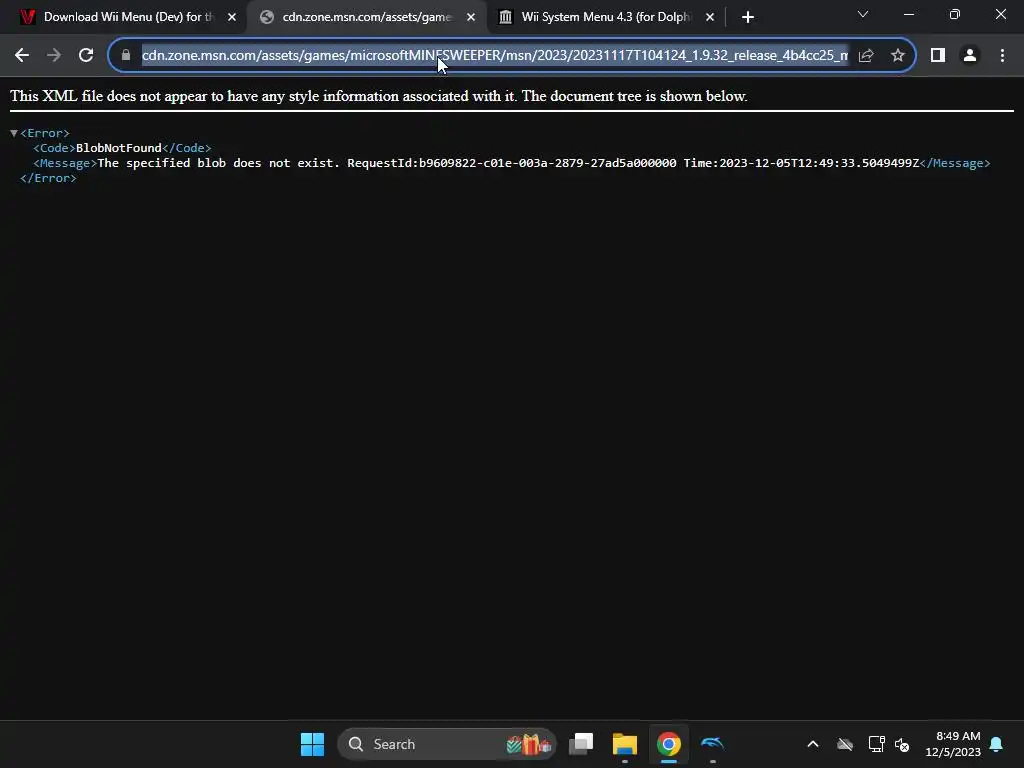
Task: Click the forward navigation arrow
Action: 54,56
